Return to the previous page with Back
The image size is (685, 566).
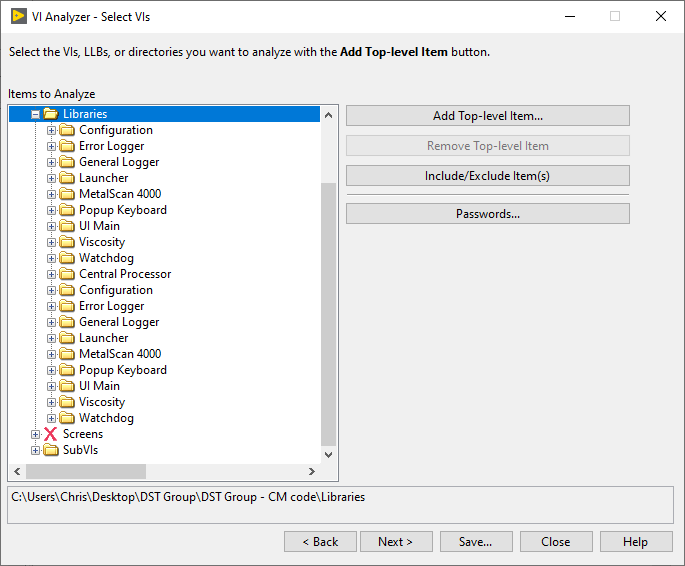pyautogui.click(x=320, y=542)
